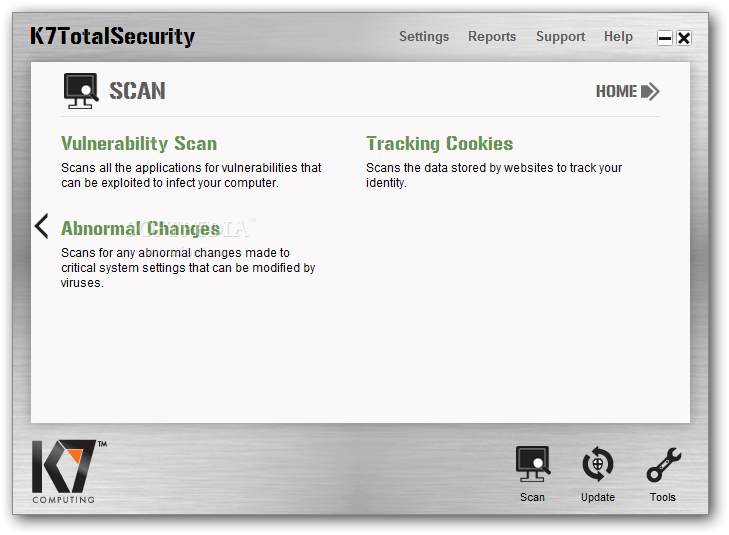Go back using the left chevron arrow
The image size is (729, 535).
41,226
